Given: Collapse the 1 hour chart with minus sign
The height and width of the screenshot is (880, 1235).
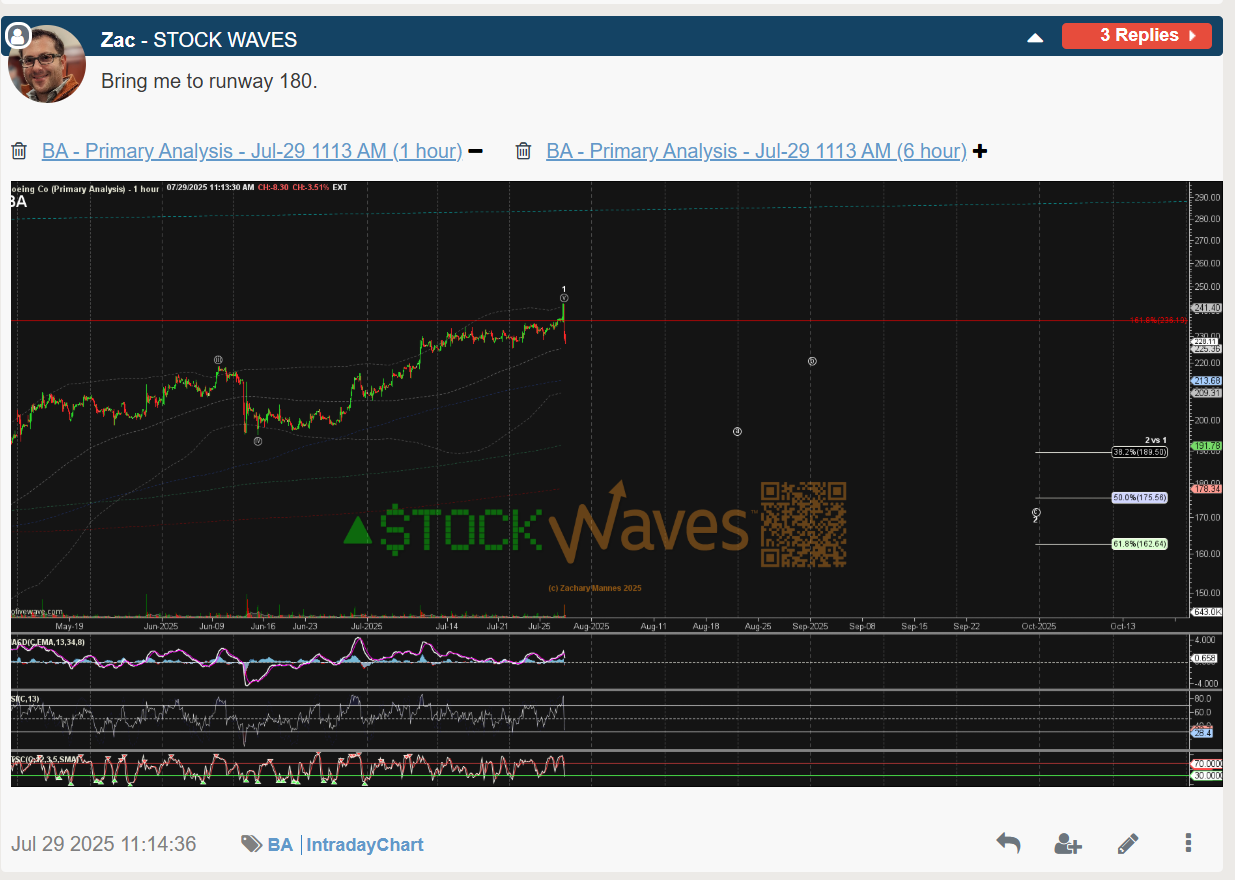Looking at the screenshot, I should [x=475, y=151].
